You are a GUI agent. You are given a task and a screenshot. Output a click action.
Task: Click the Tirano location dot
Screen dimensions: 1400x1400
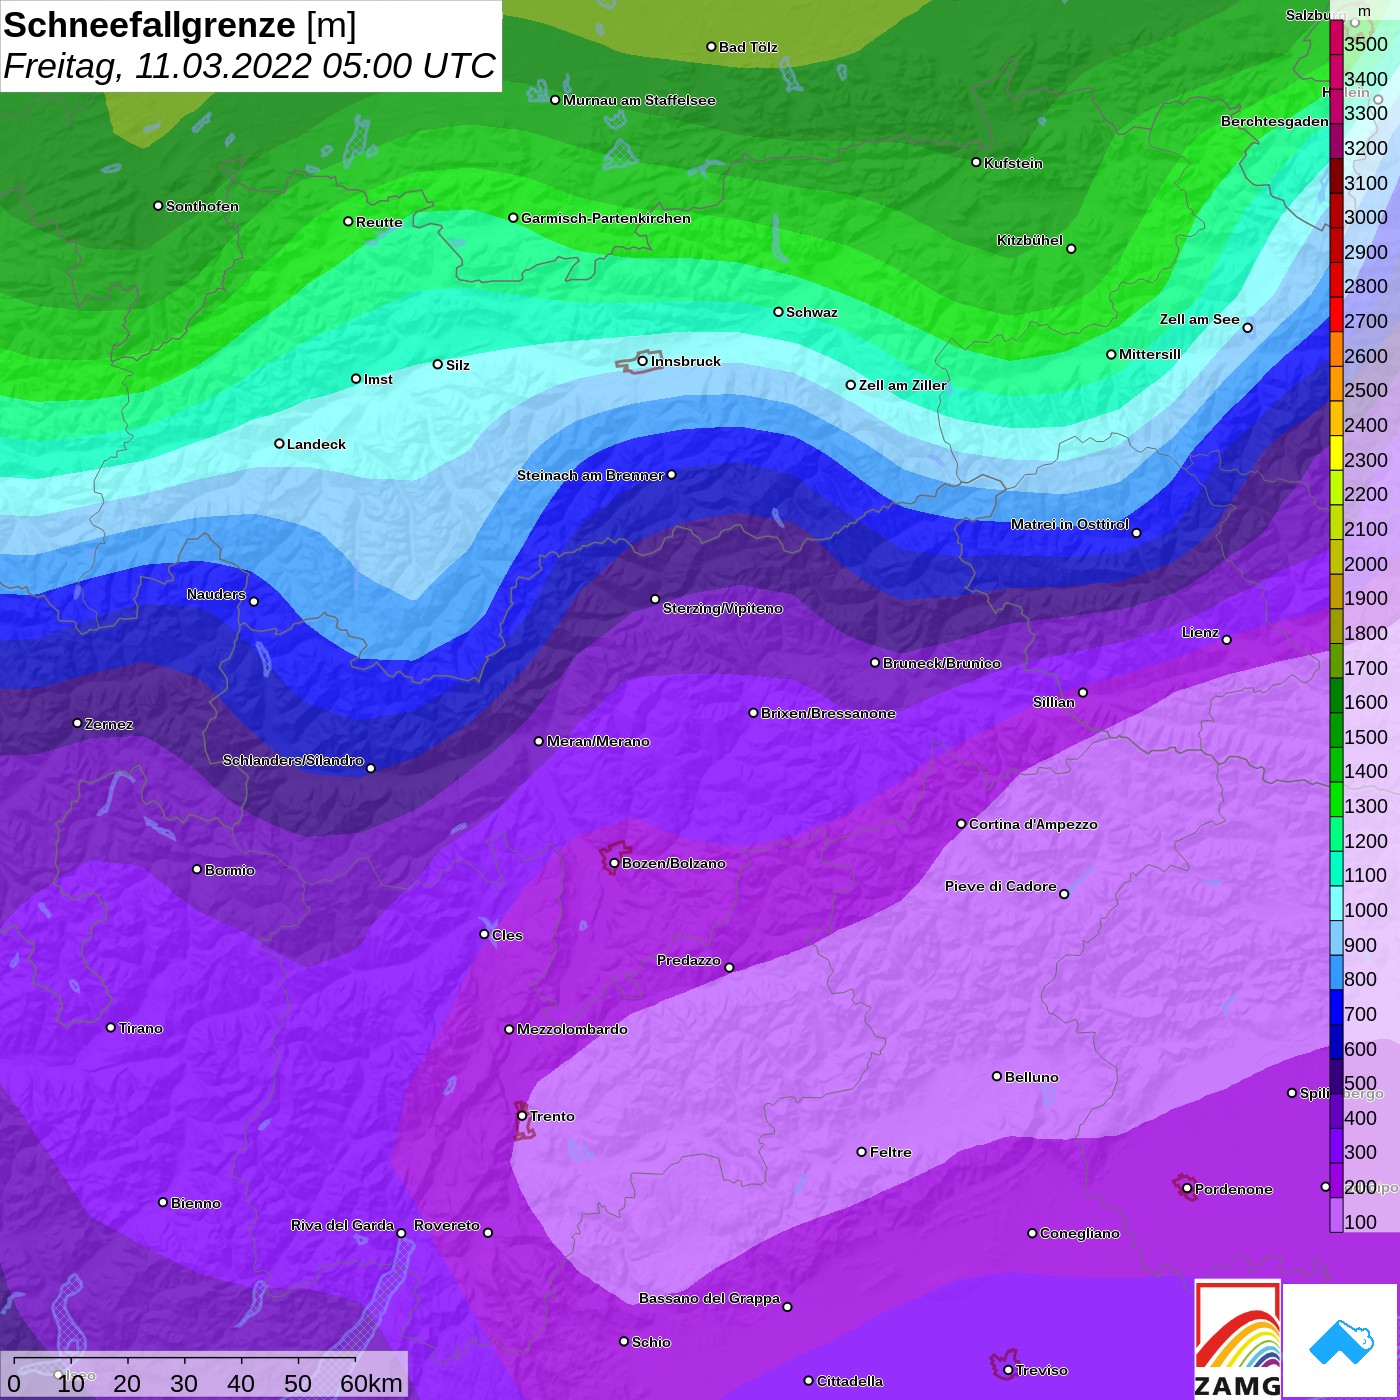coord(111,1027)
